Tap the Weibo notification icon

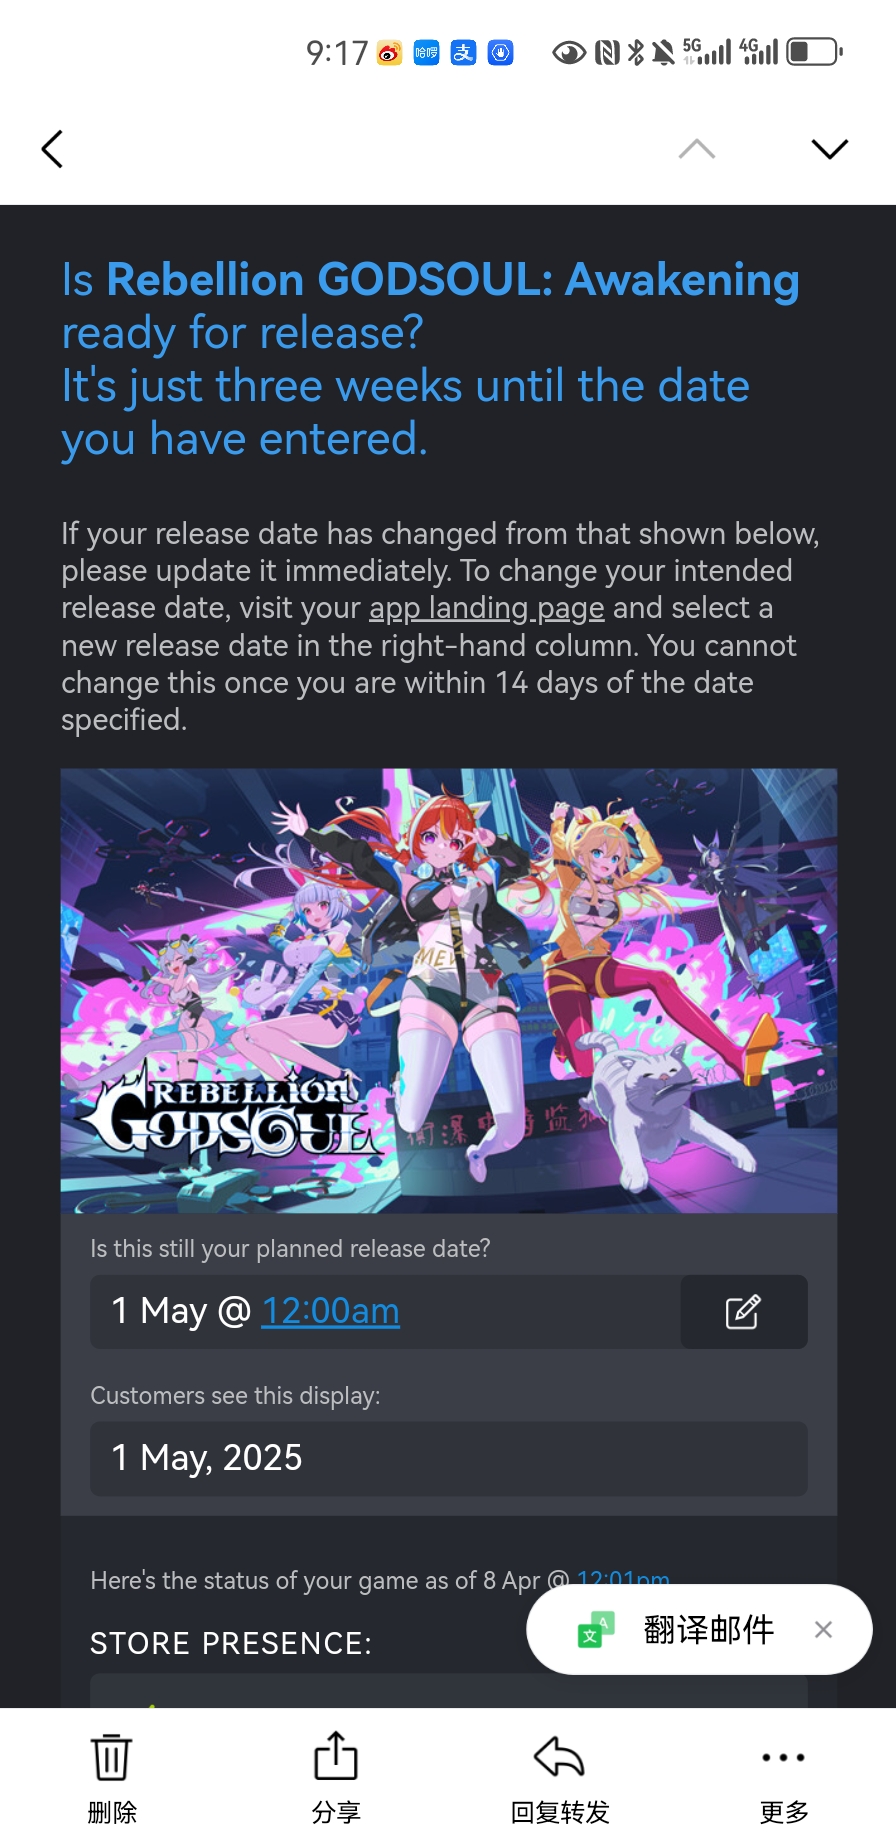coord(390,52)
